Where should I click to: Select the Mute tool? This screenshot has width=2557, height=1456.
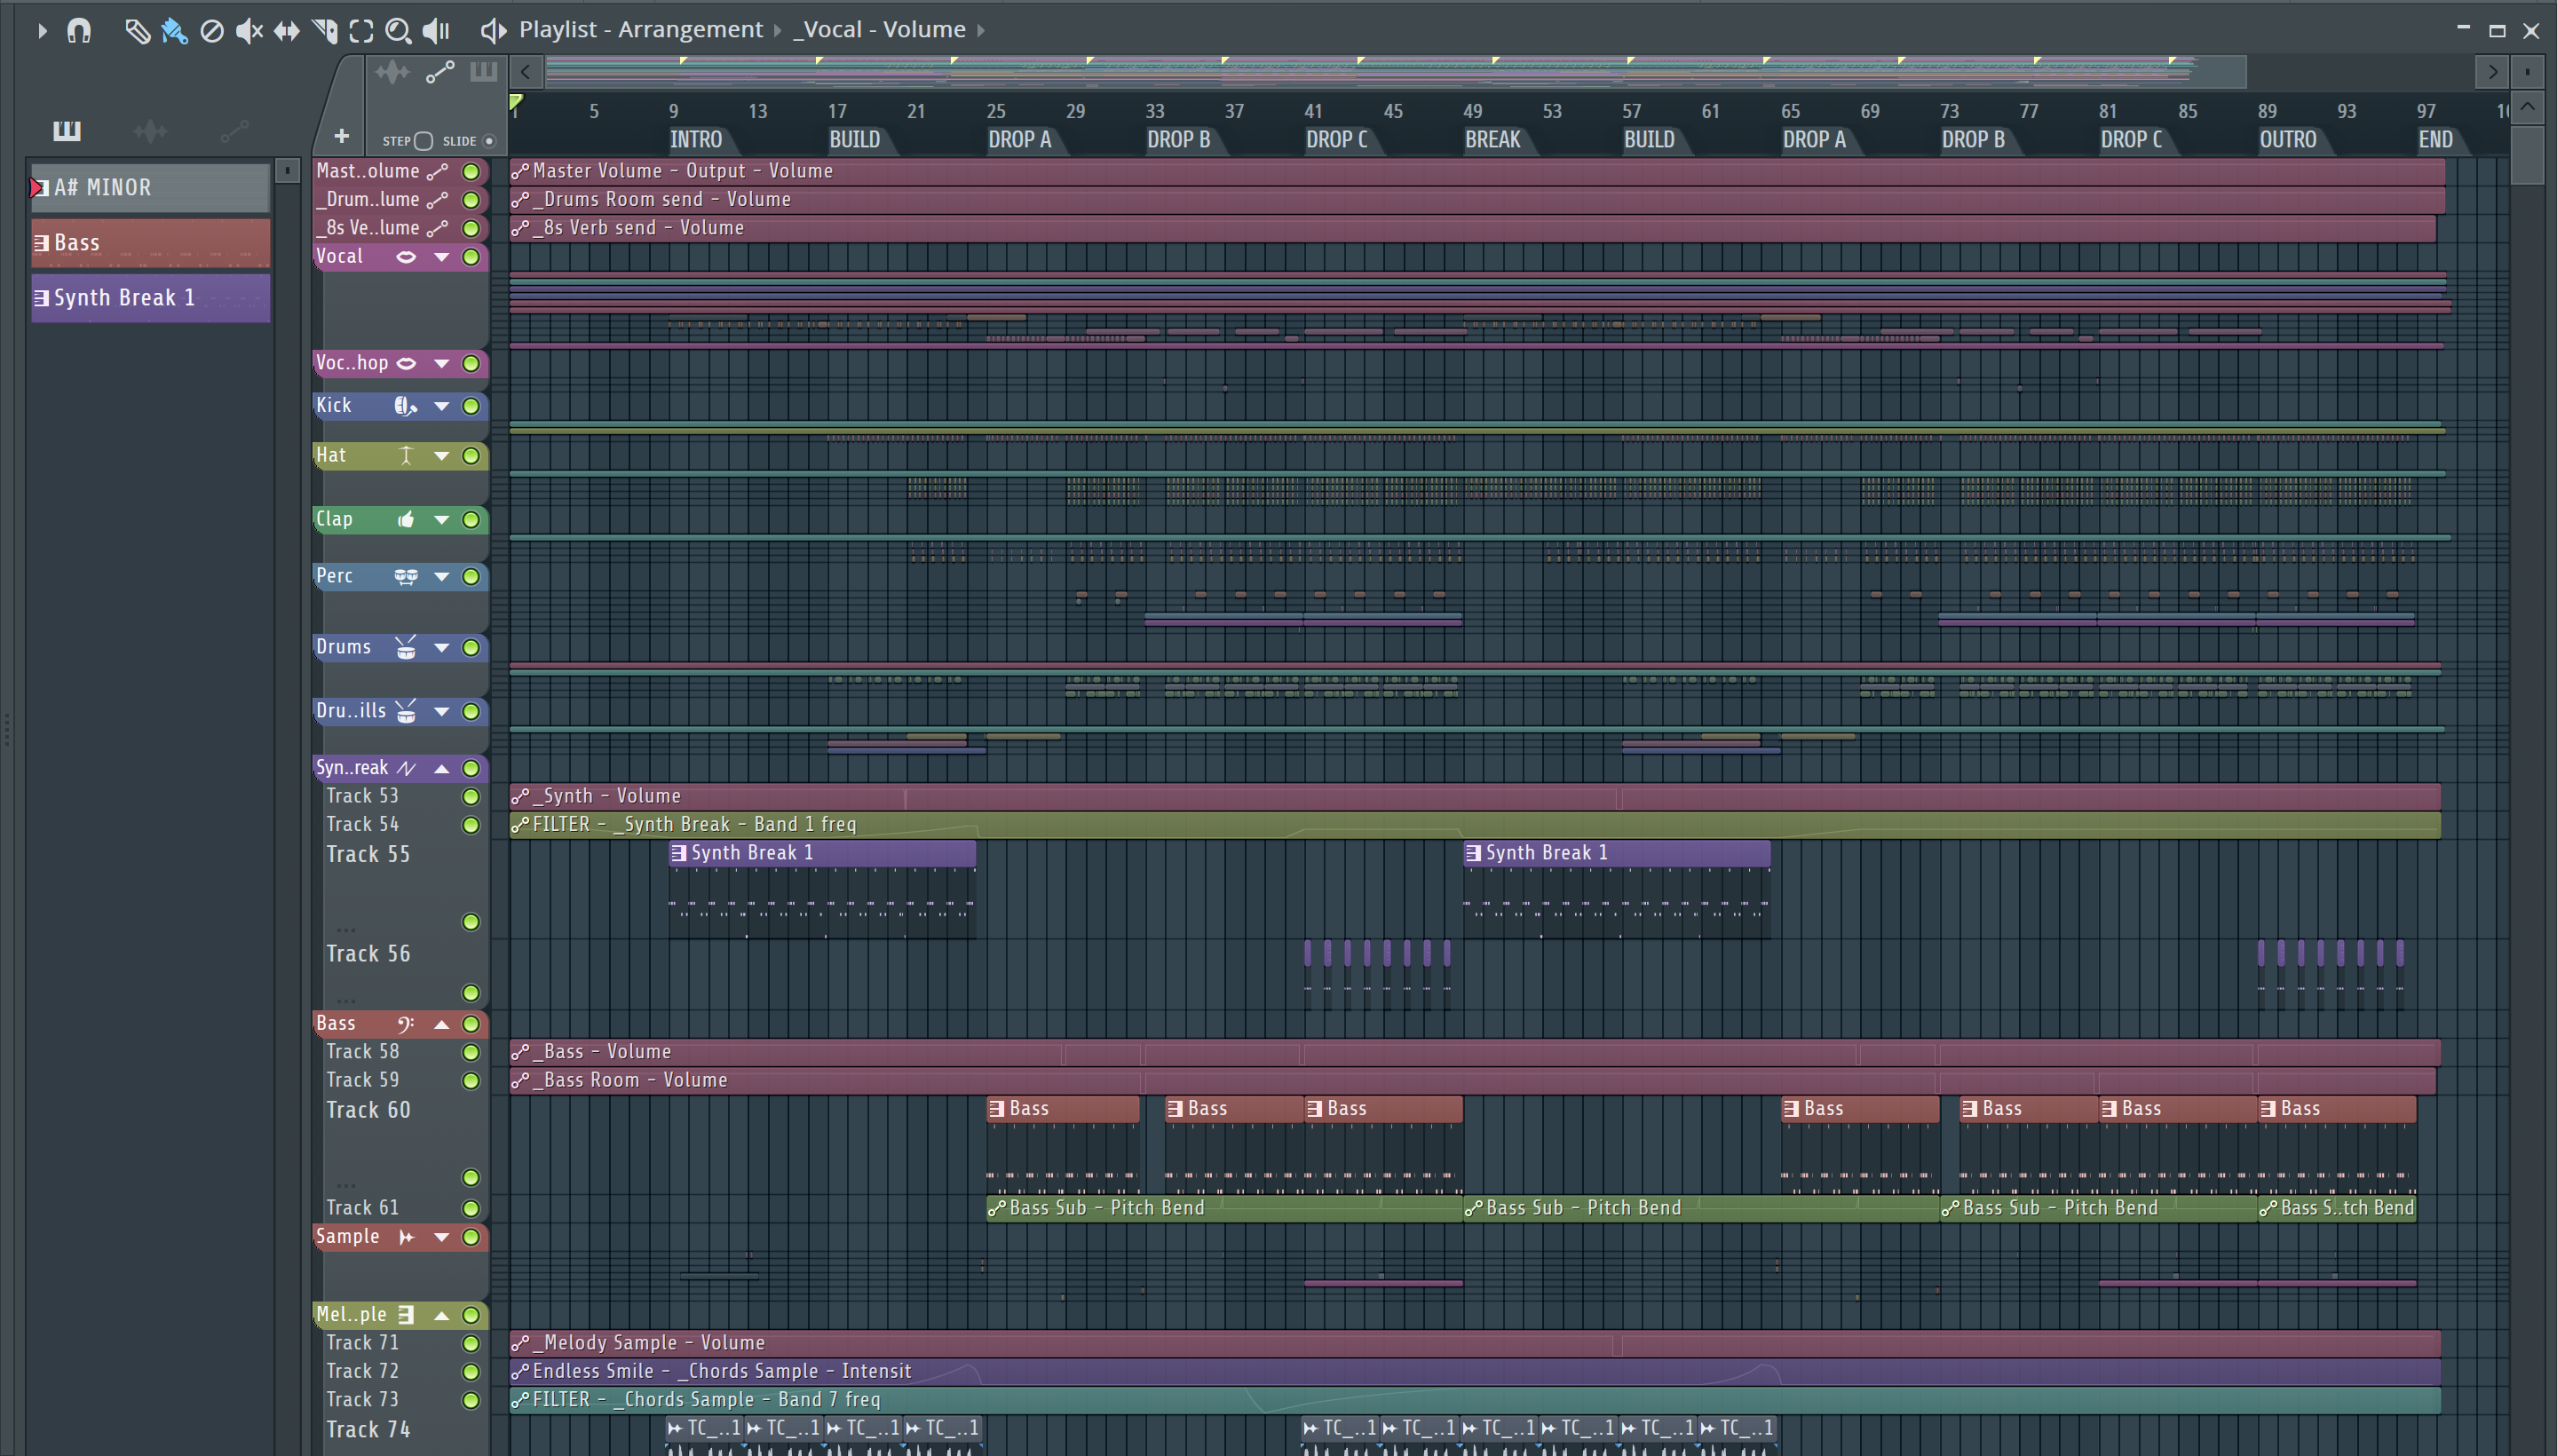[x=248, y=31]
